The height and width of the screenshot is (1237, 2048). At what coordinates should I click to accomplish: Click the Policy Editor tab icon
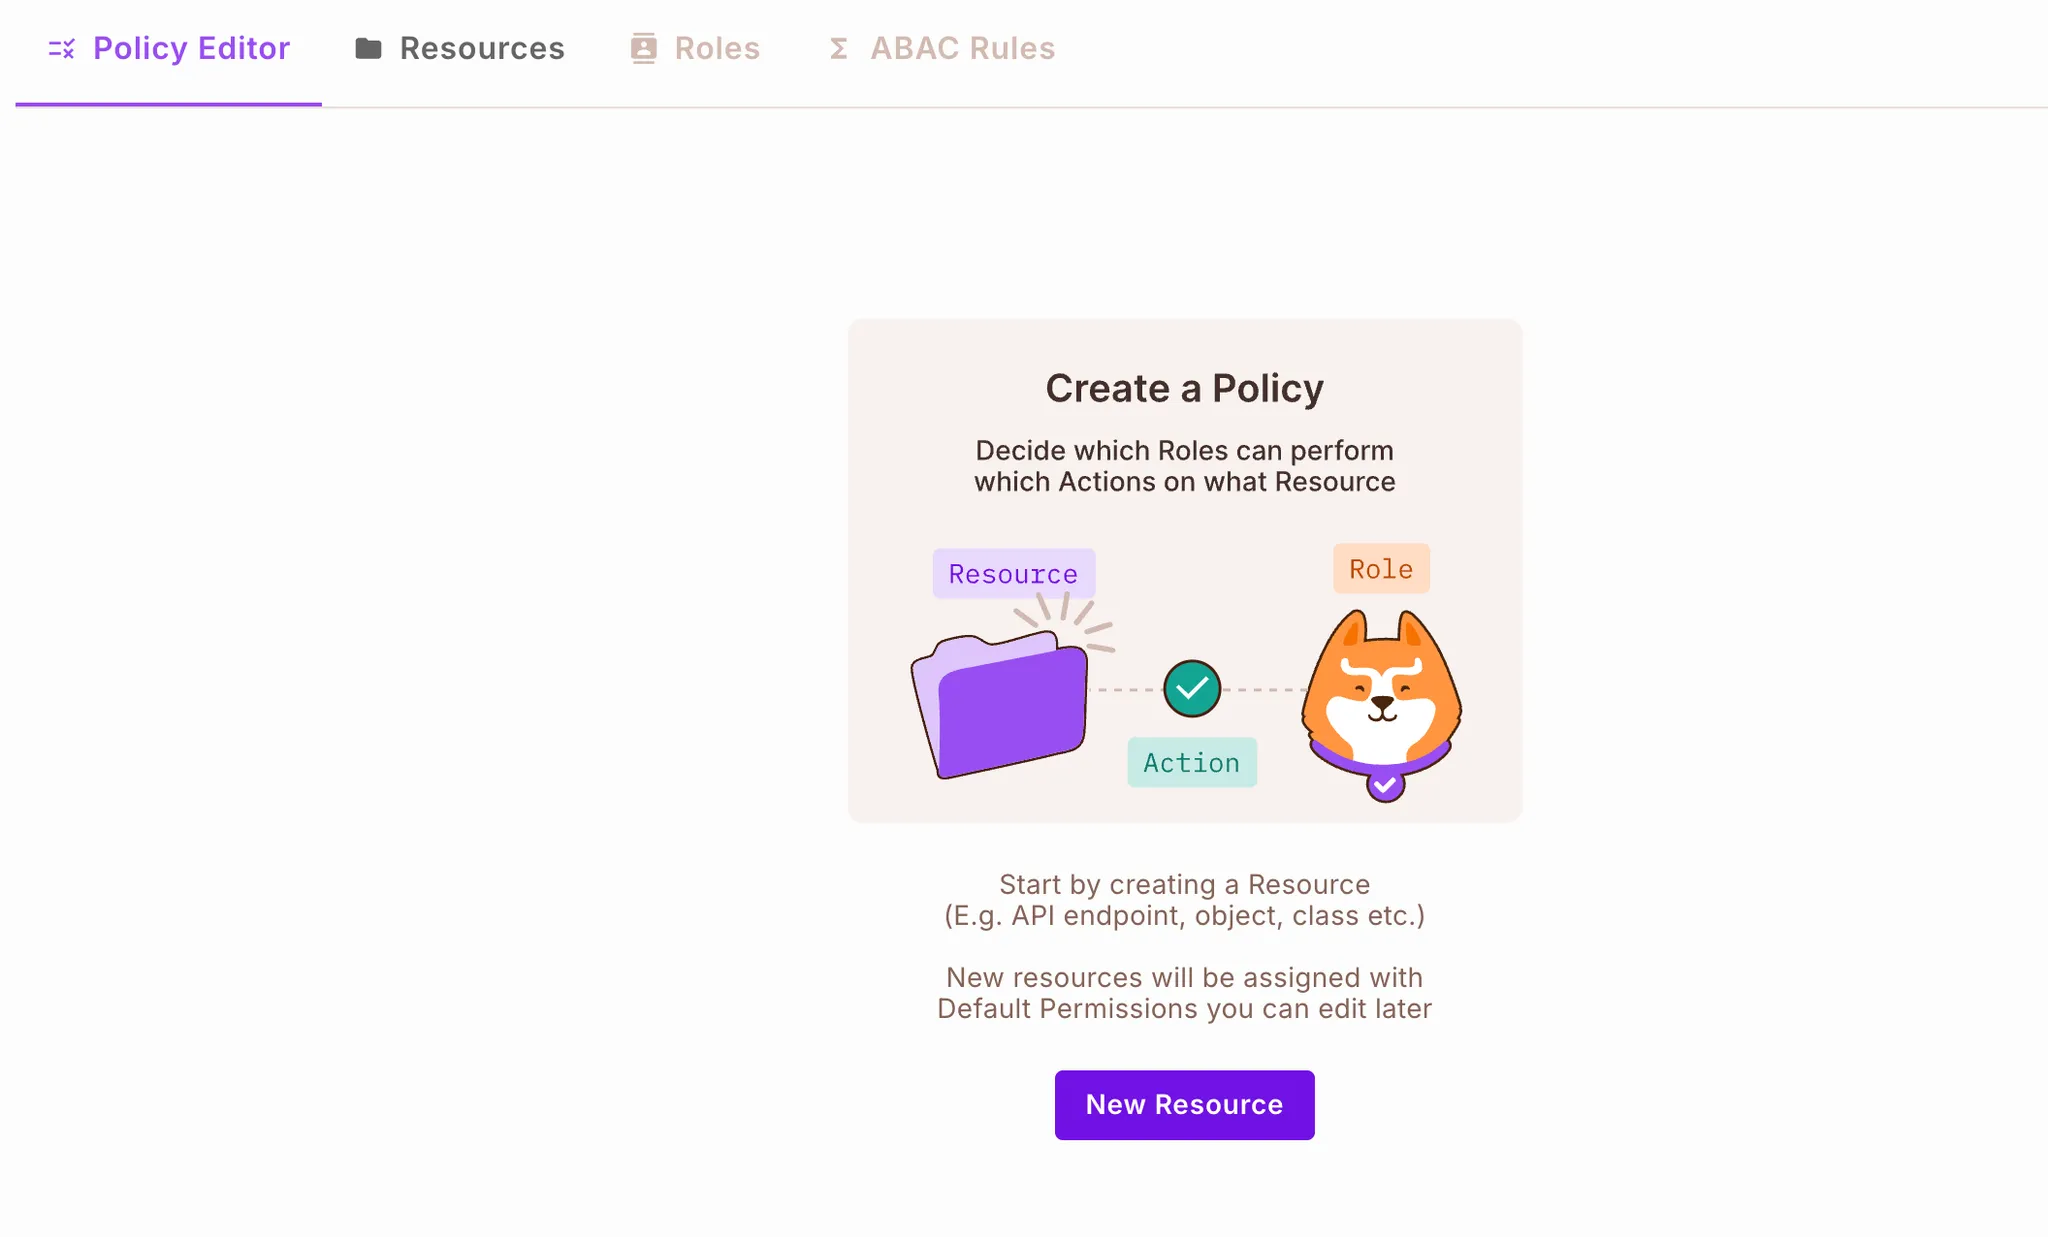click(62, 49)
